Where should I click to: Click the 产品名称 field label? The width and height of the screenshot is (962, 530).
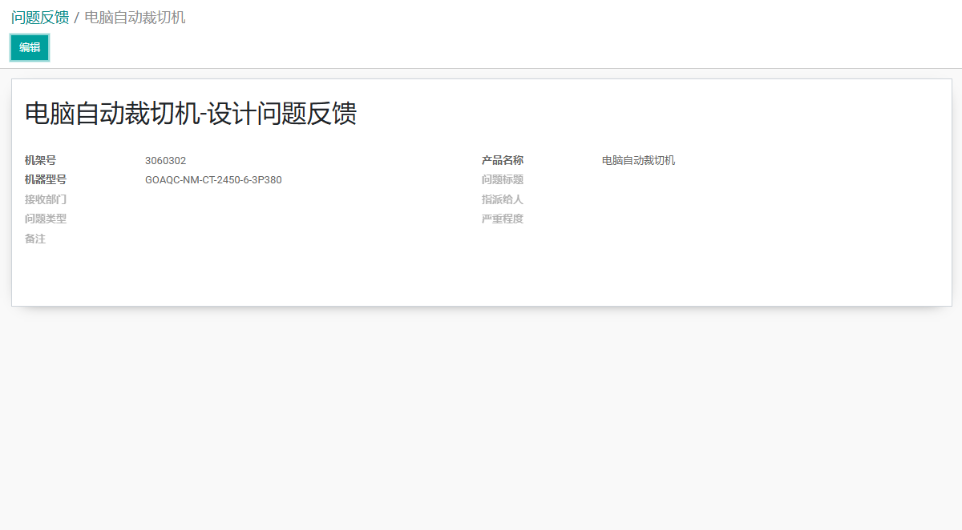(x=502, y=160)
